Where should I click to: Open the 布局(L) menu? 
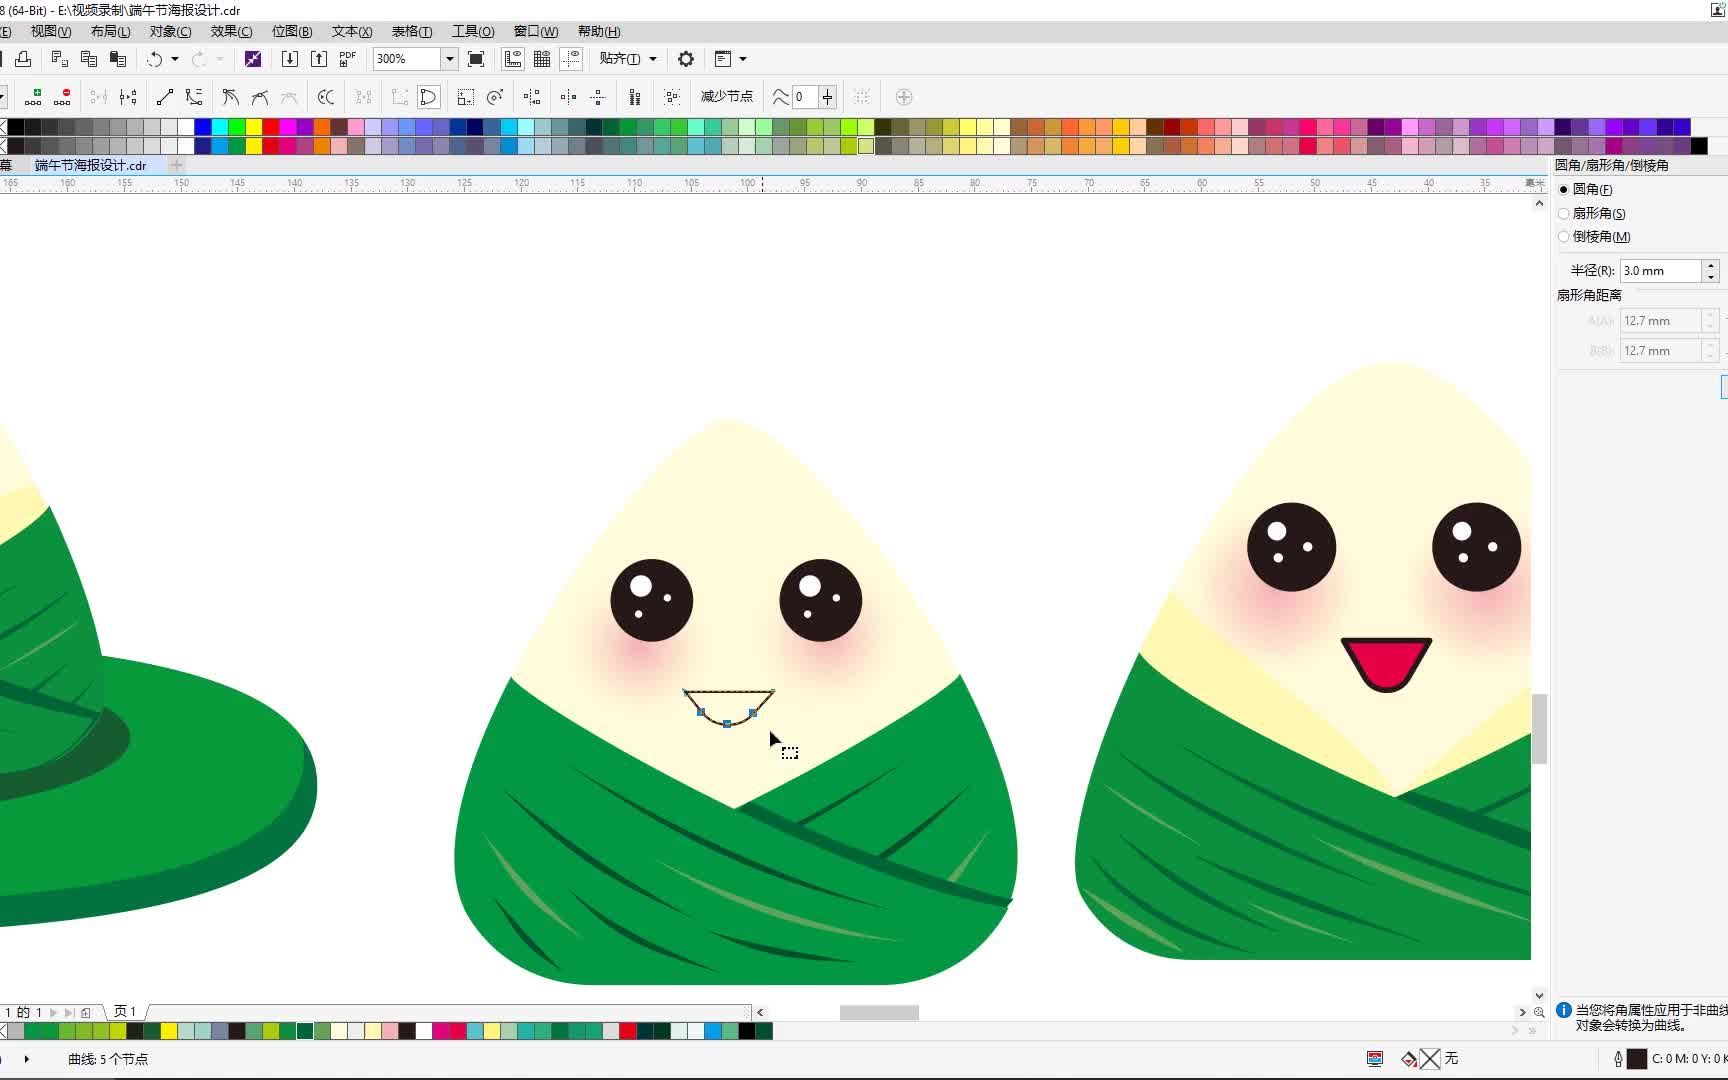[x=111, y=32]
